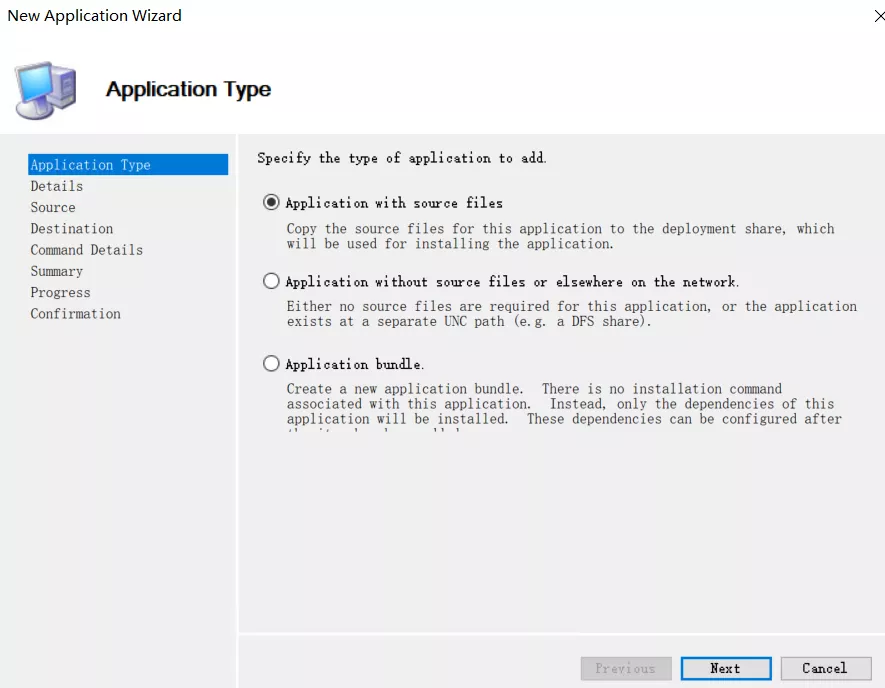Select the Application with source files radio button
This screenshot has width=885, height=688.
point(271,202)
